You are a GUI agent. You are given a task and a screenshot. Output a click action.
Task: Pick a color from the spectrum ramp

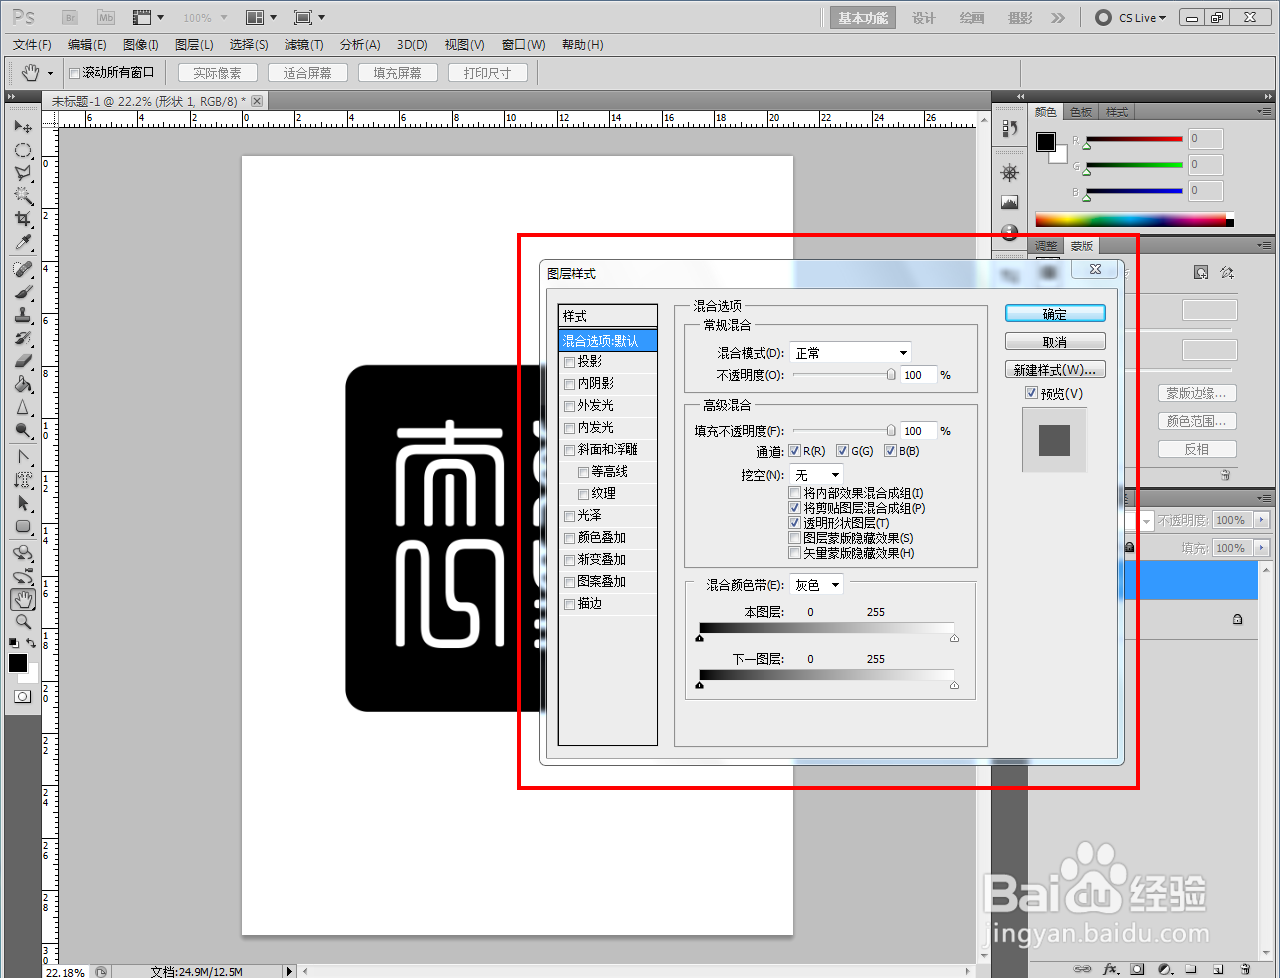click(1130, 220)
